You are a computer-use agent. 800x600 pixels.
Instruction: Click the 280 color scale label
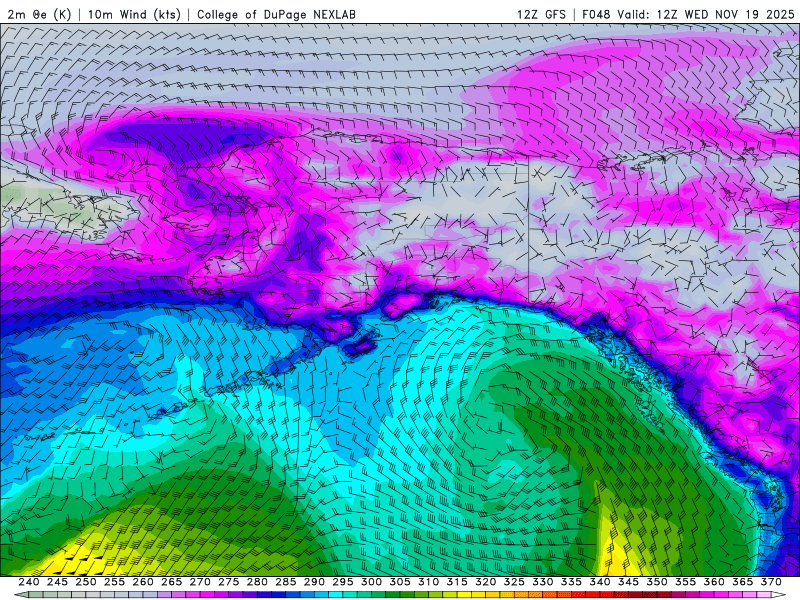(257, 582)
